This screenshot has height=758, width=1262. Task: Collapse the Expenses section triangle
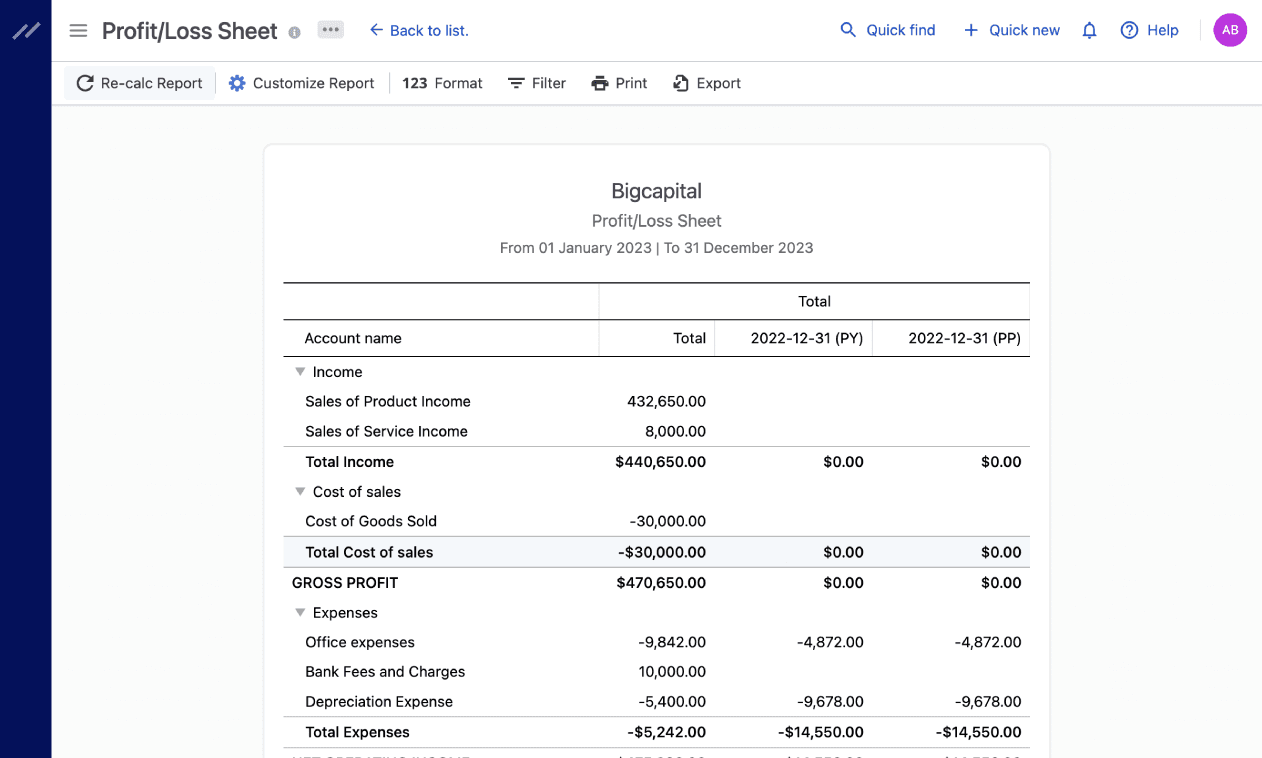300,613
